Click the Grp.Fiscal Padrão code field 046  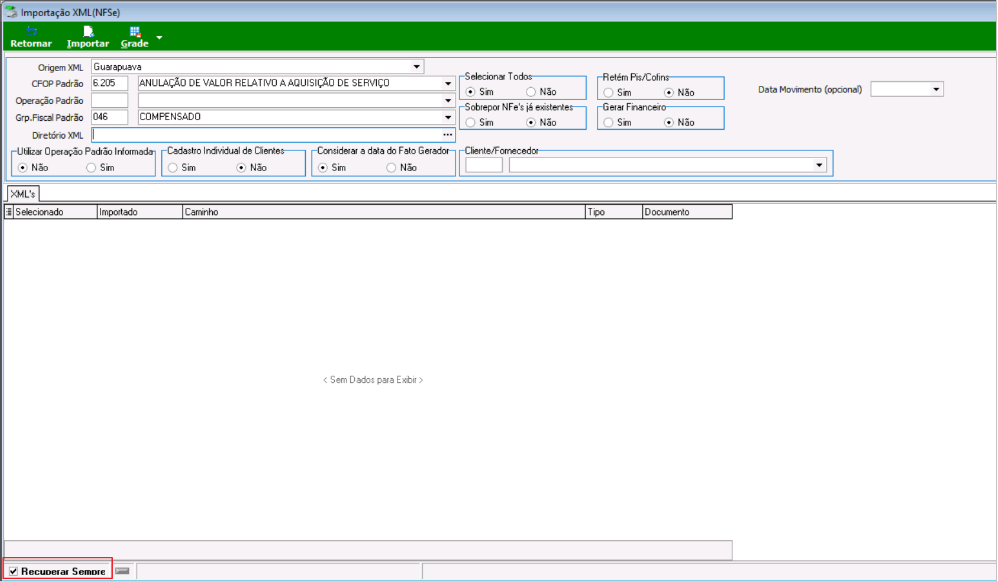tap(109, 117)
